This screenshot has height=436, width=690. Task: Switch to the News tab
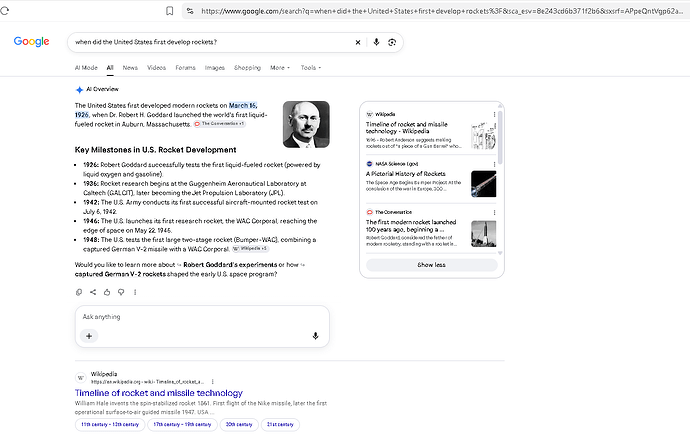click(130, 68)
